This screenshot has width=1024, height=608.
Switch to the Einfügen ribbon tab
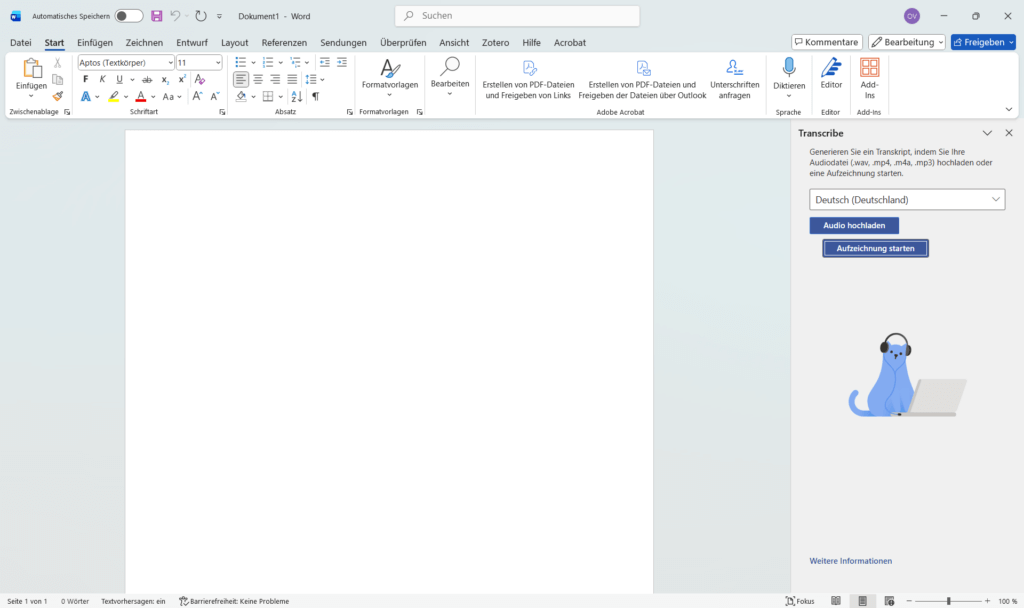point(94,42)
